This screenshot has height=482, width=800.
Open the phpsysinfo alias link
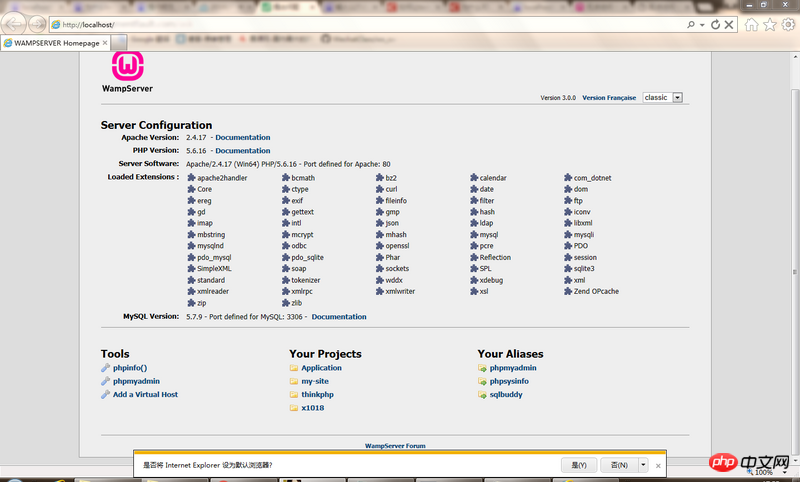[509, 381]
